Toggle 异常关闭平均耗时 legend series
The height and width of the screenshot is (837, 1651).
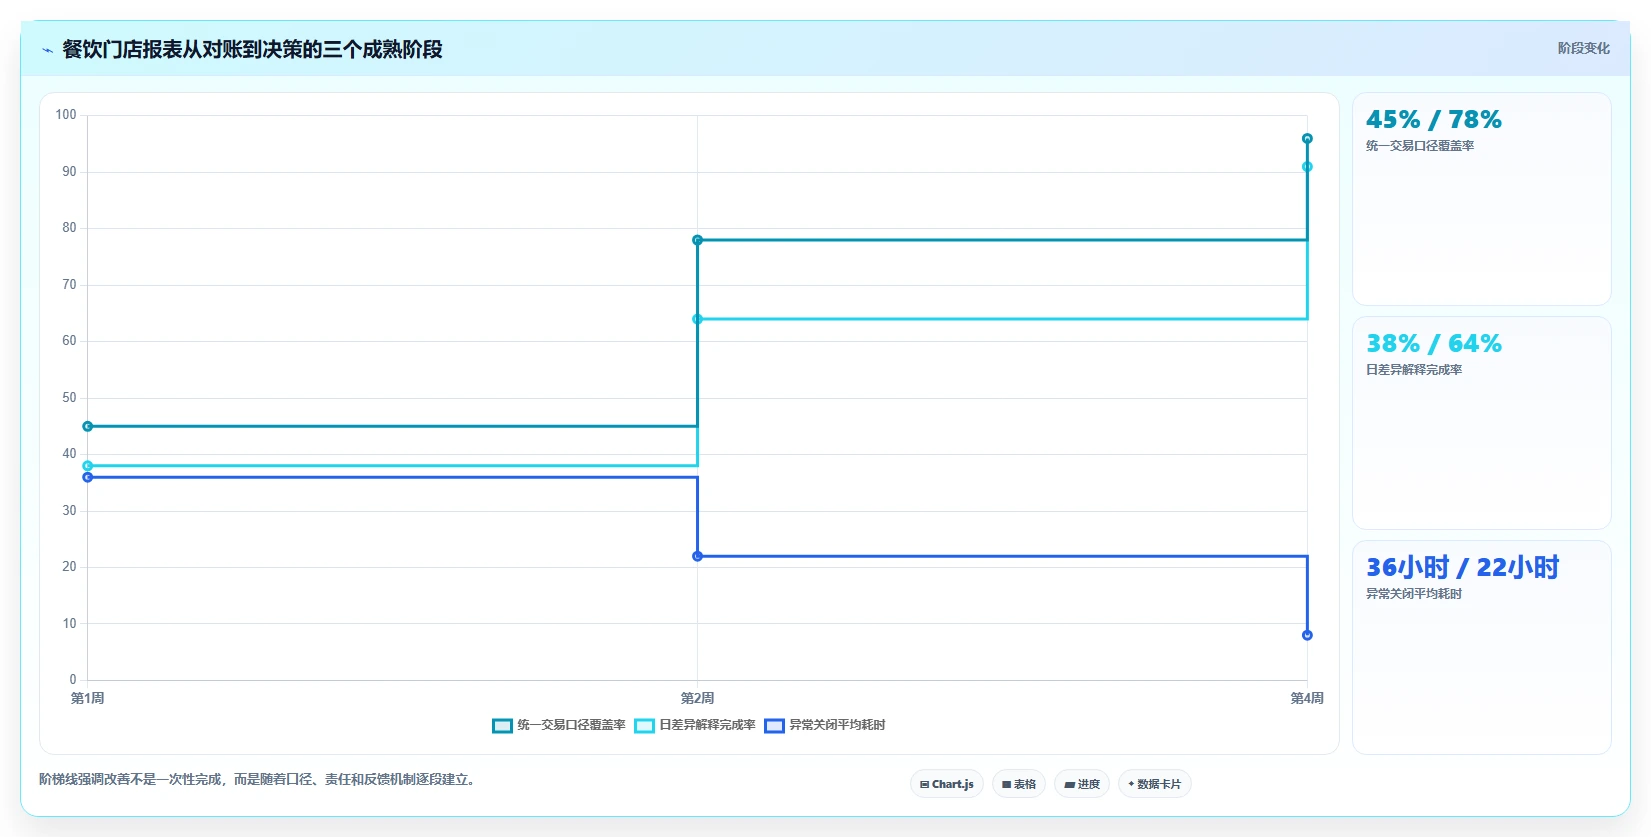825,725
